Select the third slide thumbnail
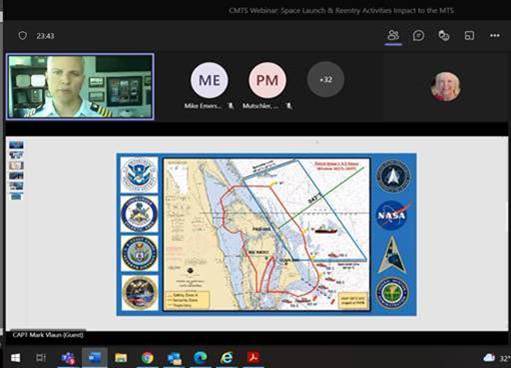Viewport: 511px width, 368px height. [x=16, y=165]
